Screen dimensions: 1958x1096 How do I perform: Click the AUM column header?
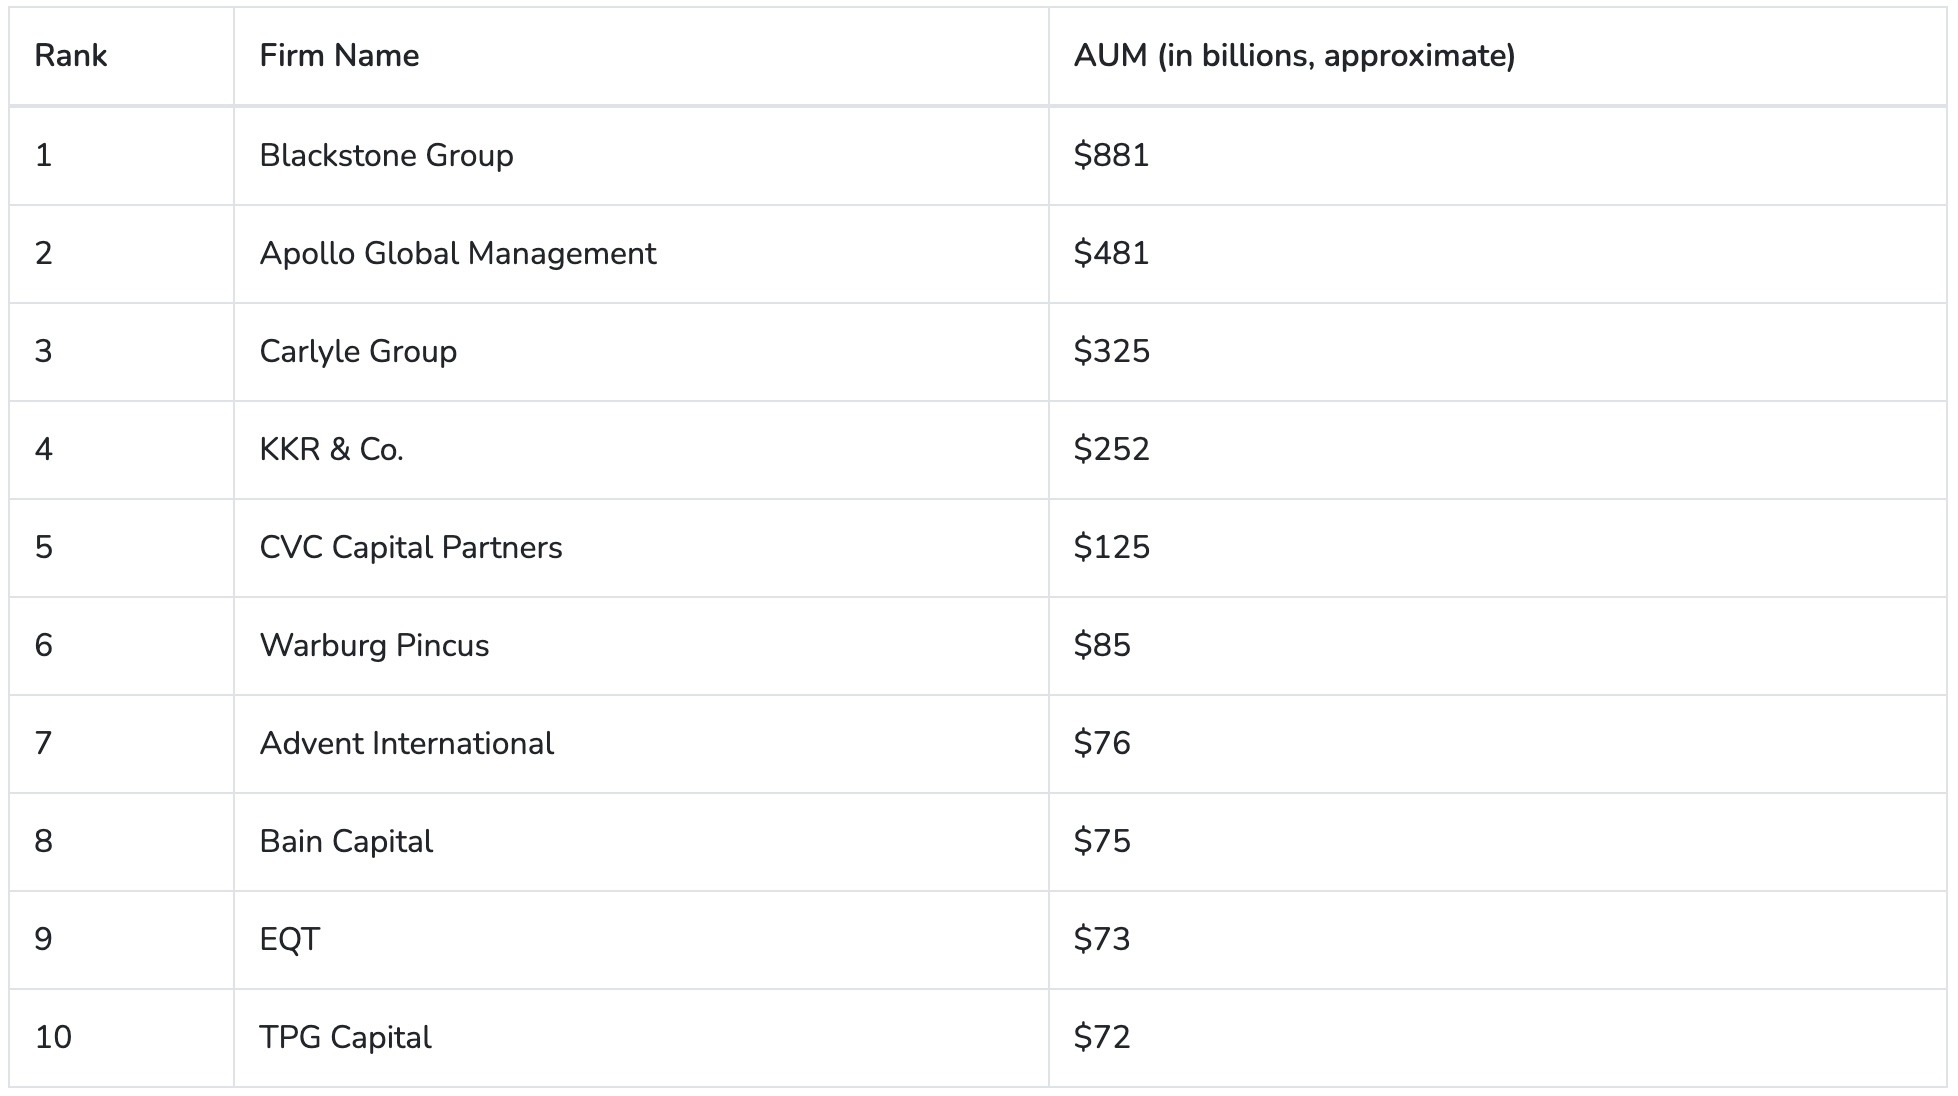1294,56
